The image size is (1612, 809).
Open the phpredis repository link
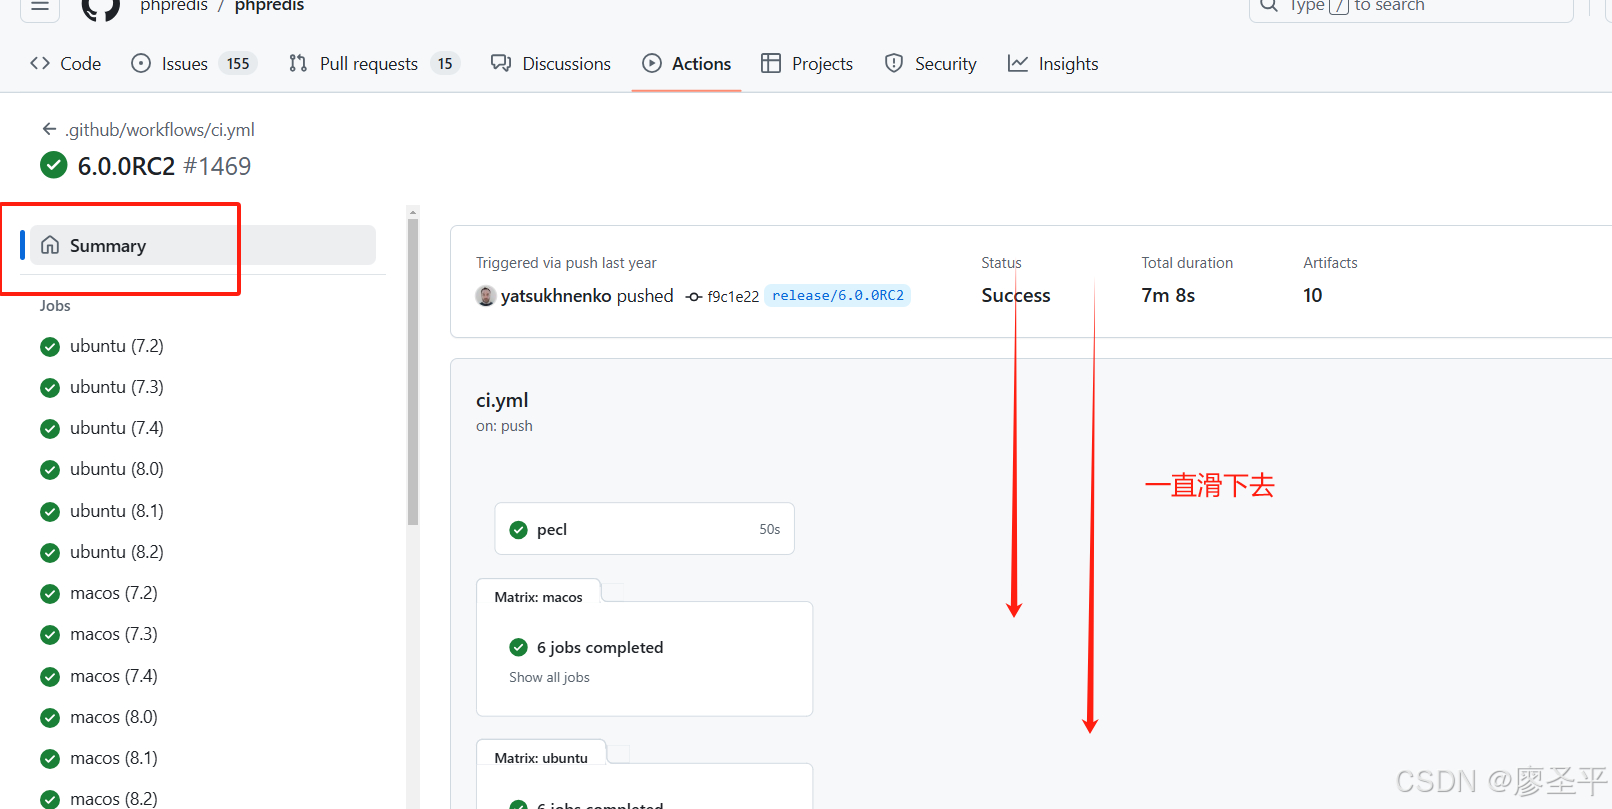tap(269, 6)
